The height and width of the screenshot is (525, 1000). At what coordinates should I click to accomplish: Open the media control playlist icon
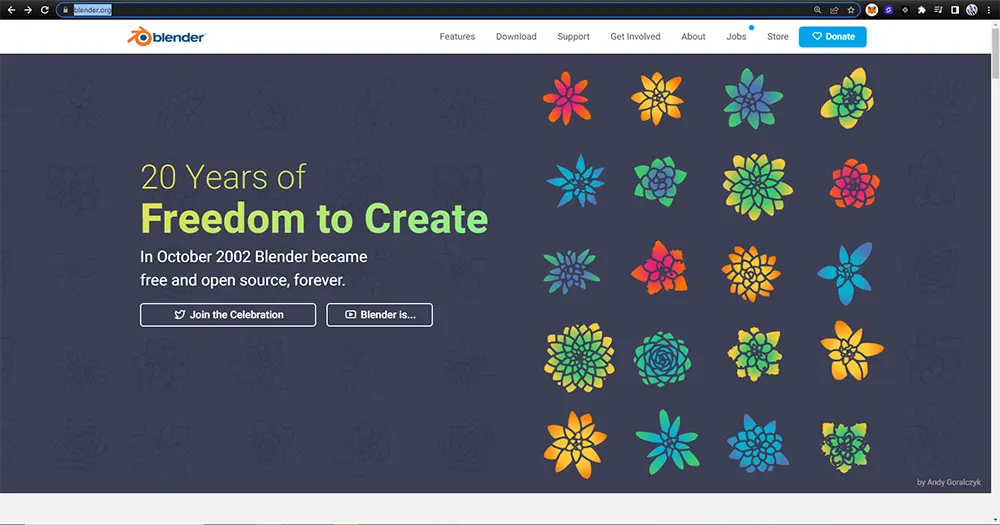(938, 10)
